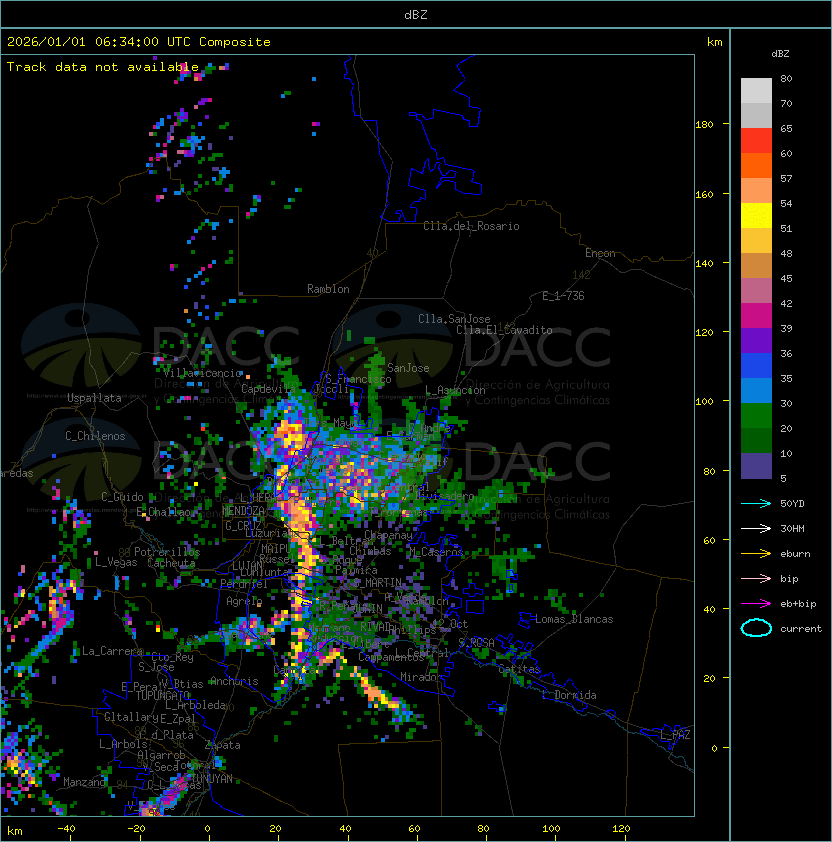Select the bright yellow 54 dBZ swatch
This screenshot has width=832, height=842.
click(756, 216)
